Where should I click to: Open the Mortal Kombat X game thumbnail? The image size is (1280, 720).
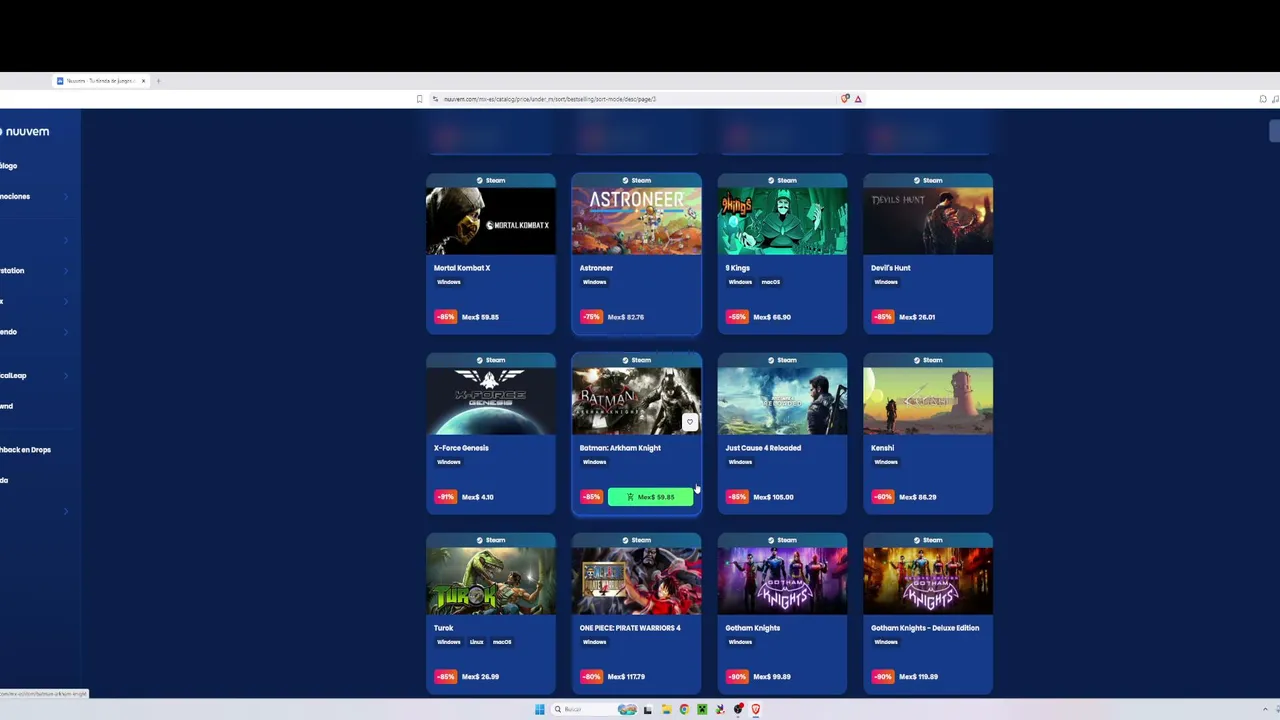coord(491,221)
